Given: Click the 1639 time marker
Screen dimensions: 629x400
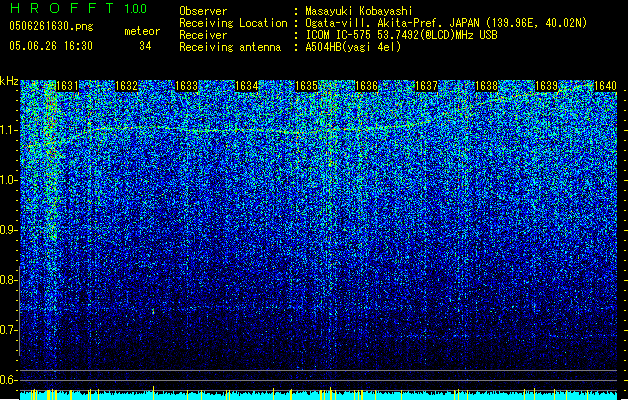Looking at the screenshot, I should 546,86.
